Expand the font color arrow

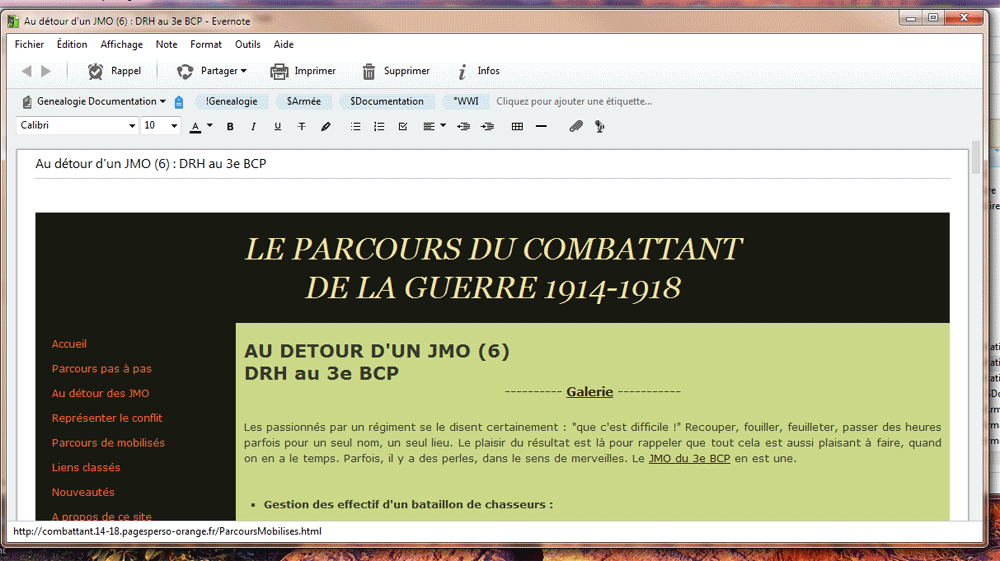(x=210, y=126)
